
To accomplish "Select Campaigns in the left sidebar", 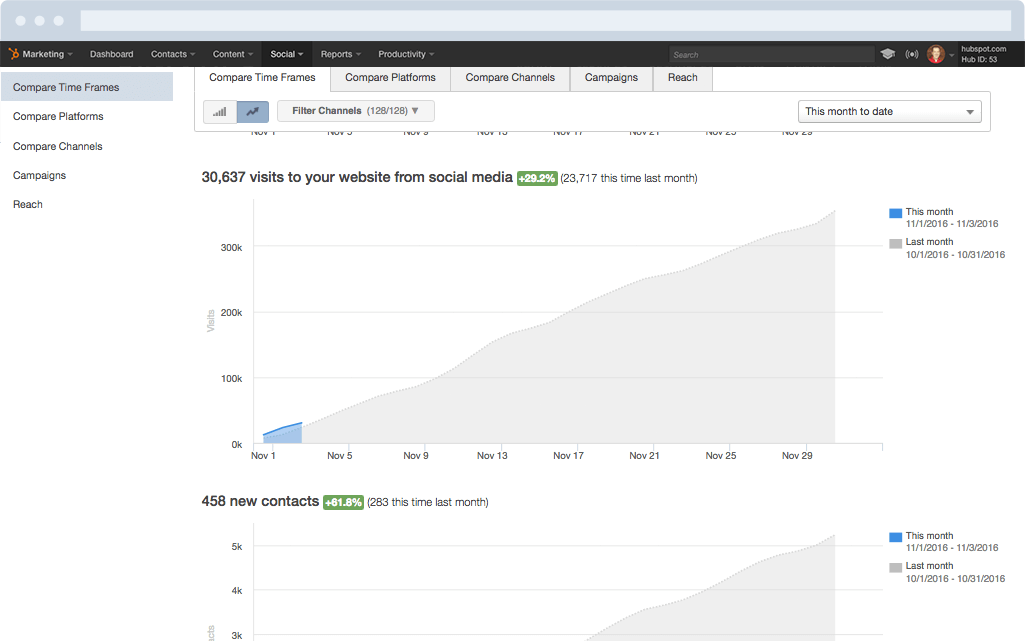I will coord(39,175).
